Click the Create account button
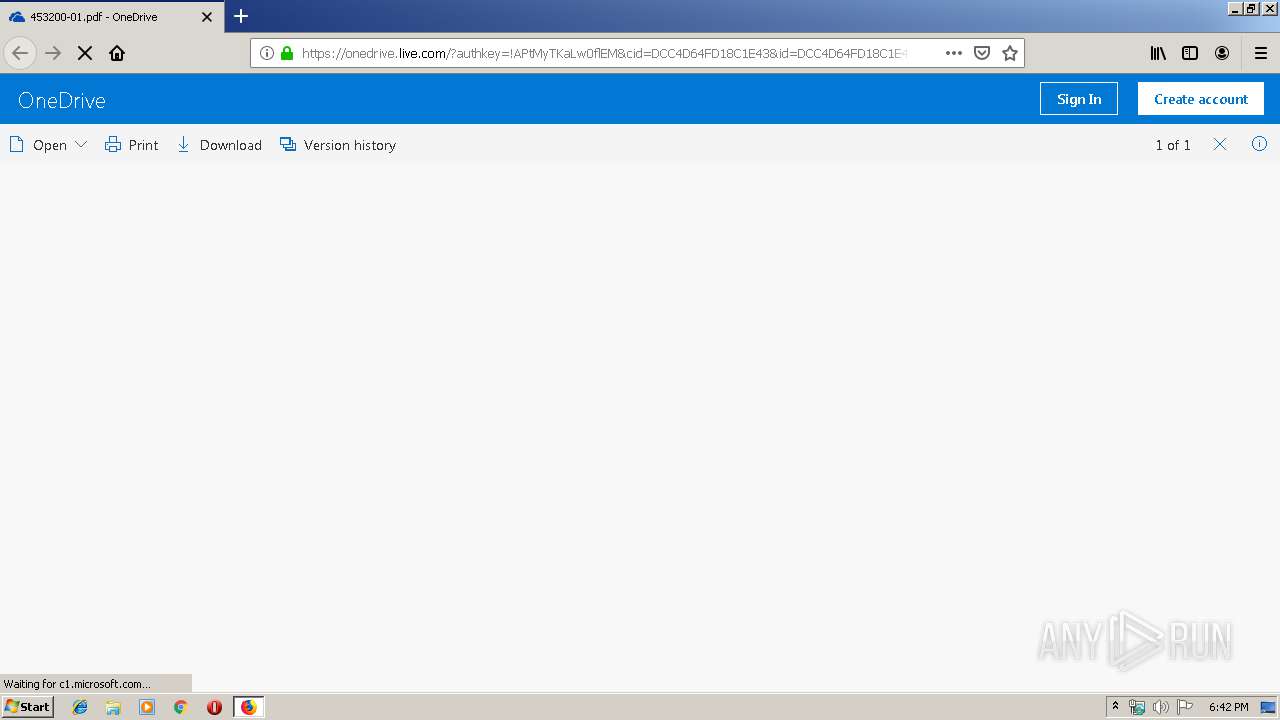Viewport: 1280px width, 720px height. point(1201,99)
